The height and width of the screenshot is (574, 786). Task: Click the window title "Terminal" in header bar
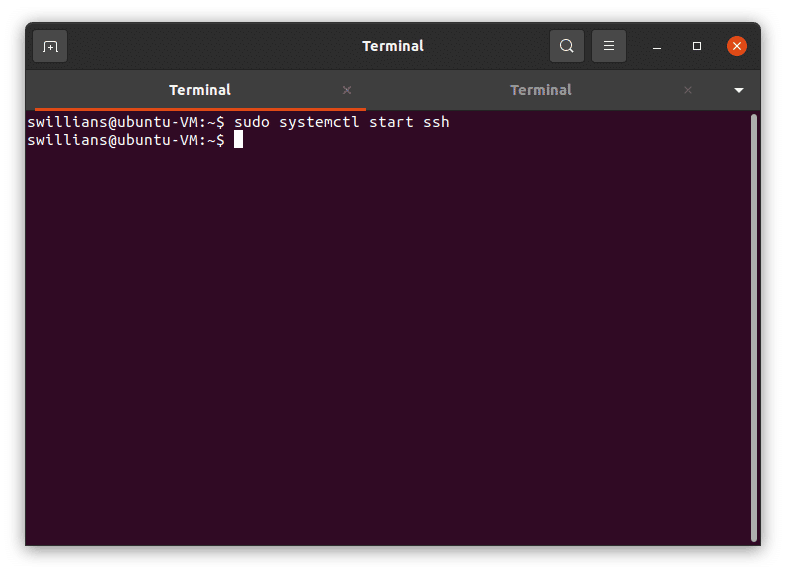click(392, 46)
